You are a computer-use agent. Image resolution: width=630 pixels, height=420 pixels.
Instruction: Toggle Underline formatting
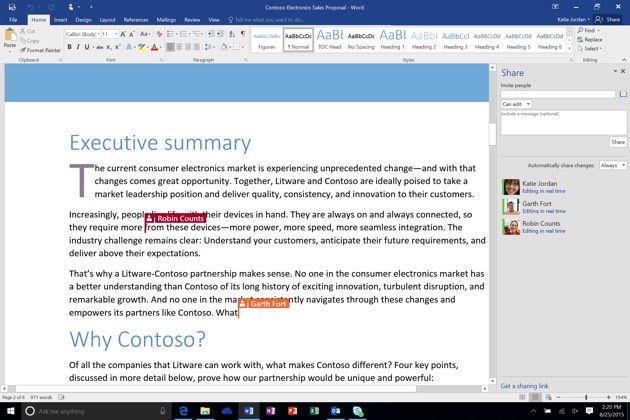[87, 47]
